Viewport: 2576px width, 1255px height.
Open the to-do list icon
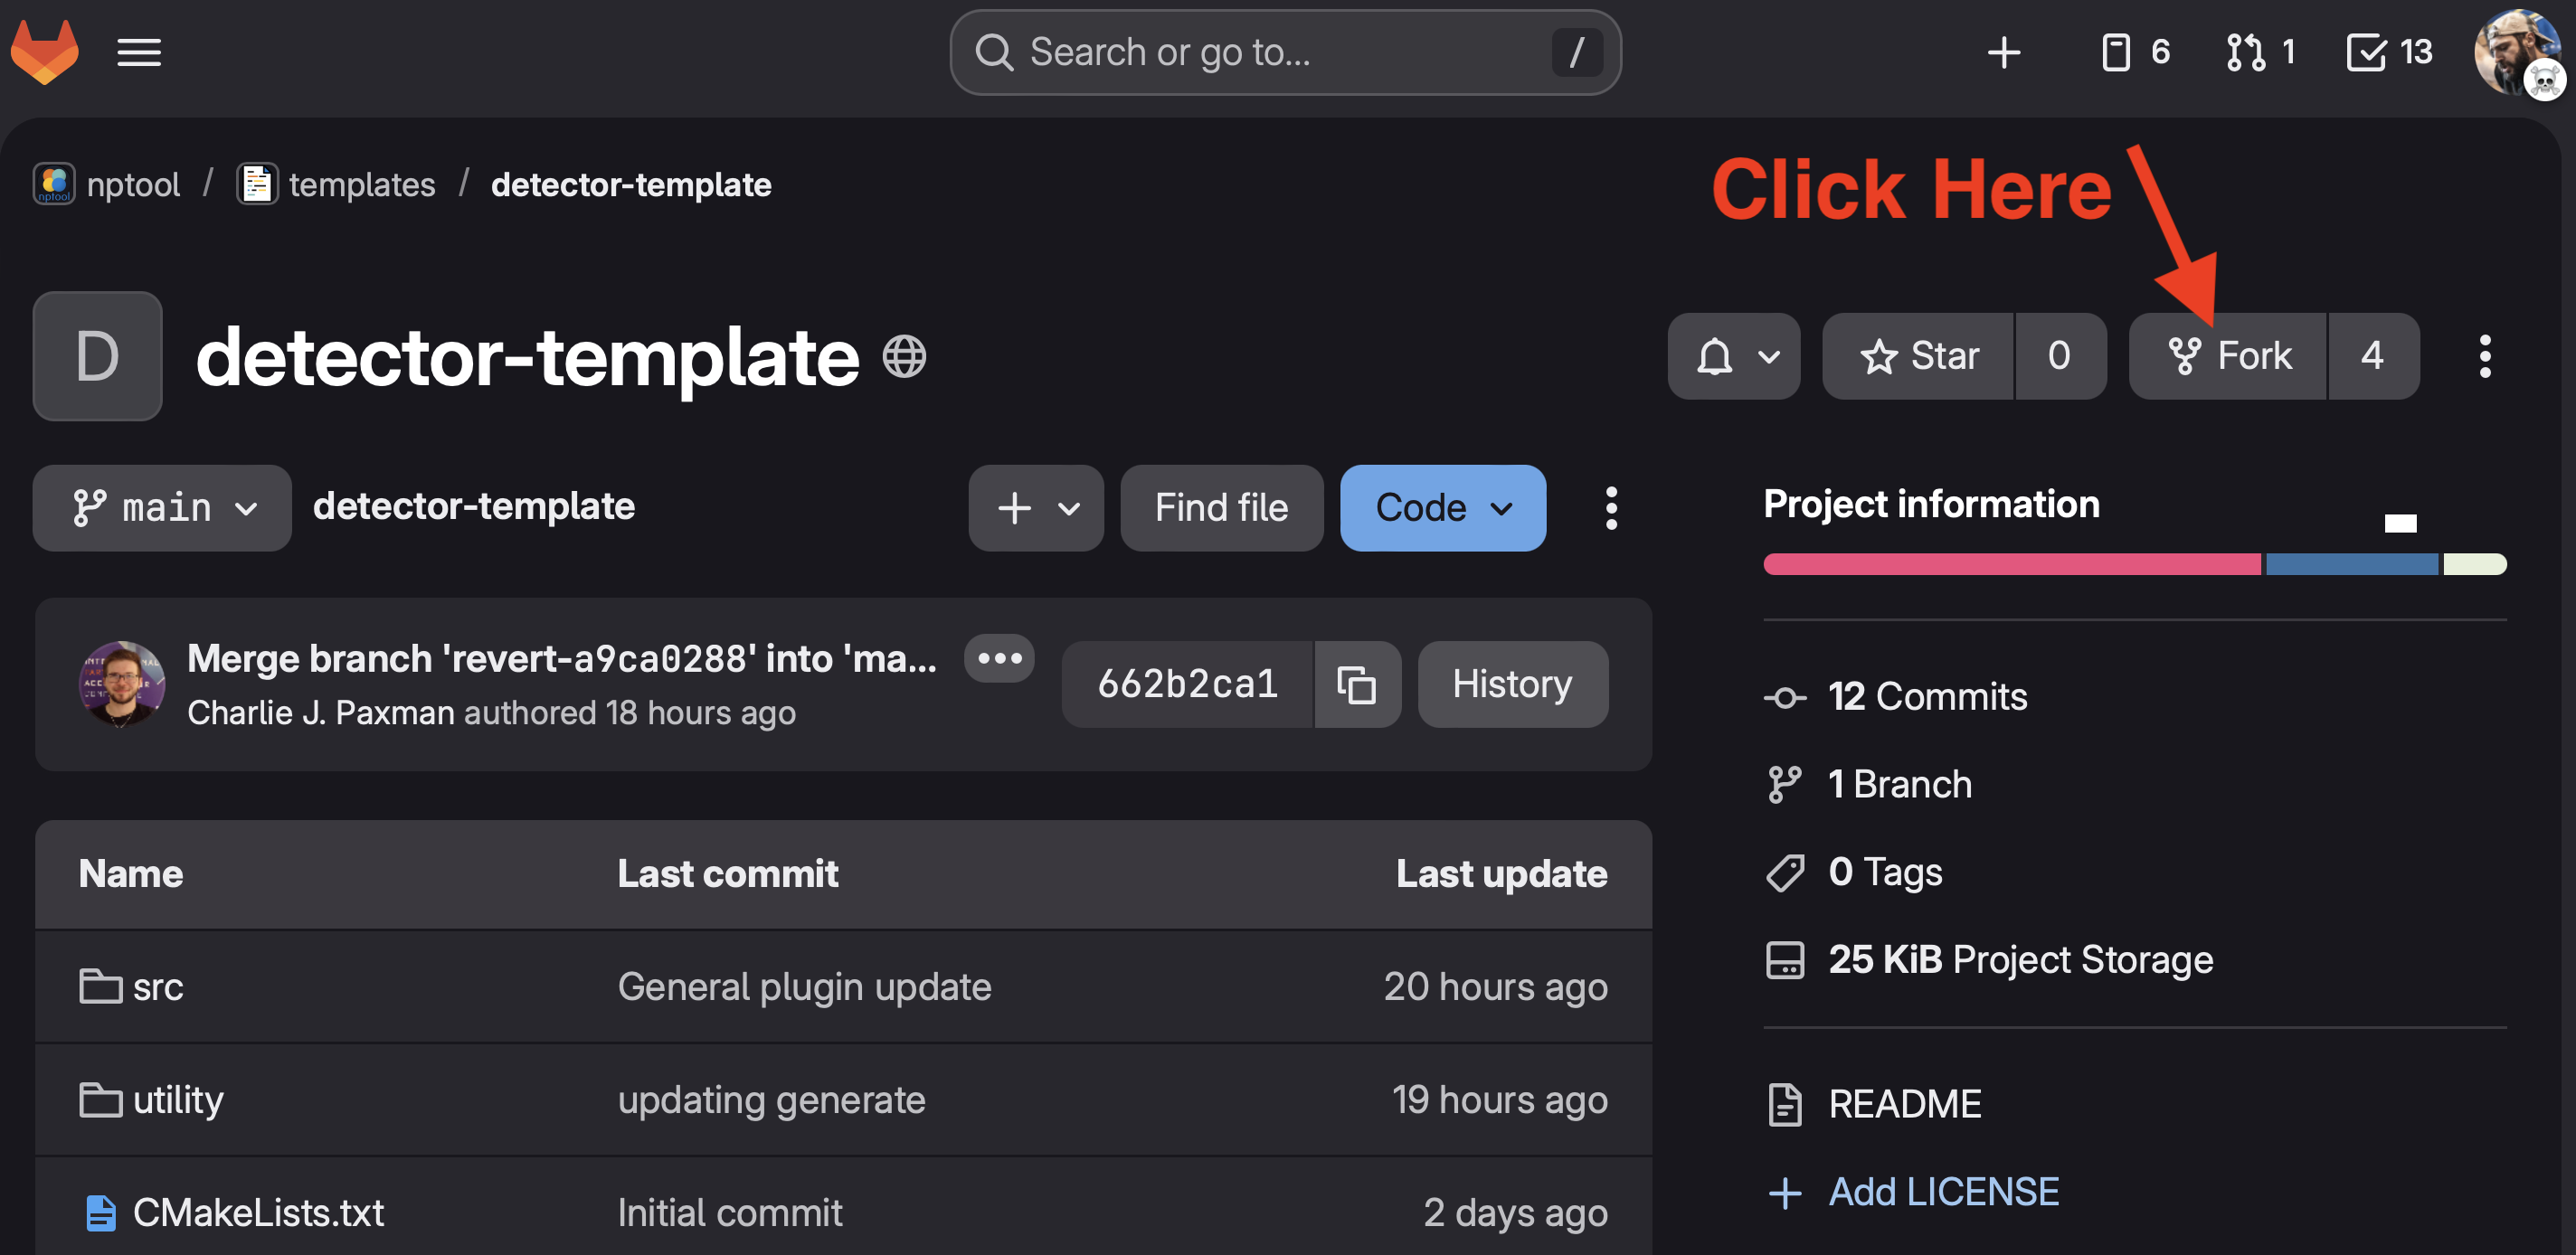[2388, 52]
